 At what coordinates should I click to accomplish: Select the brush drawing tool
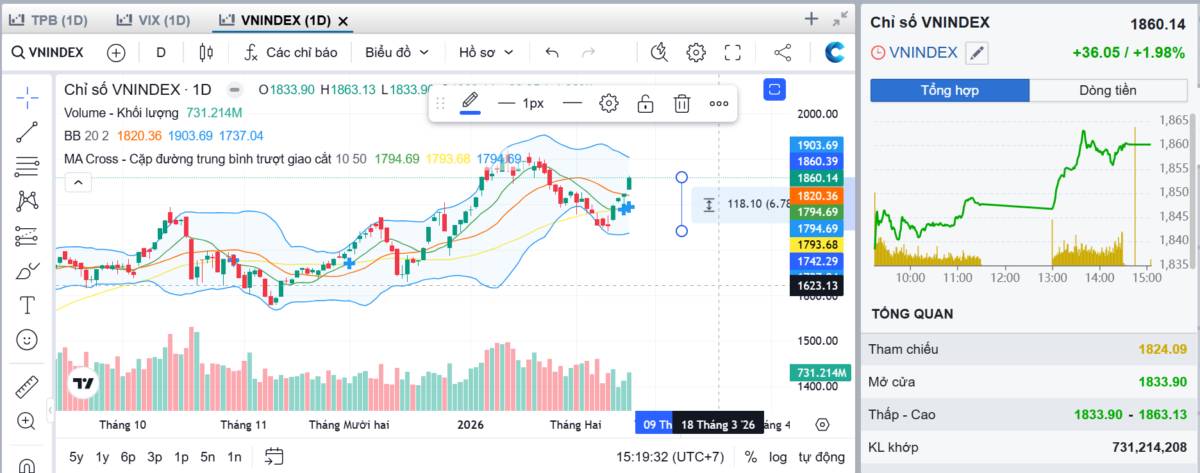27,271
